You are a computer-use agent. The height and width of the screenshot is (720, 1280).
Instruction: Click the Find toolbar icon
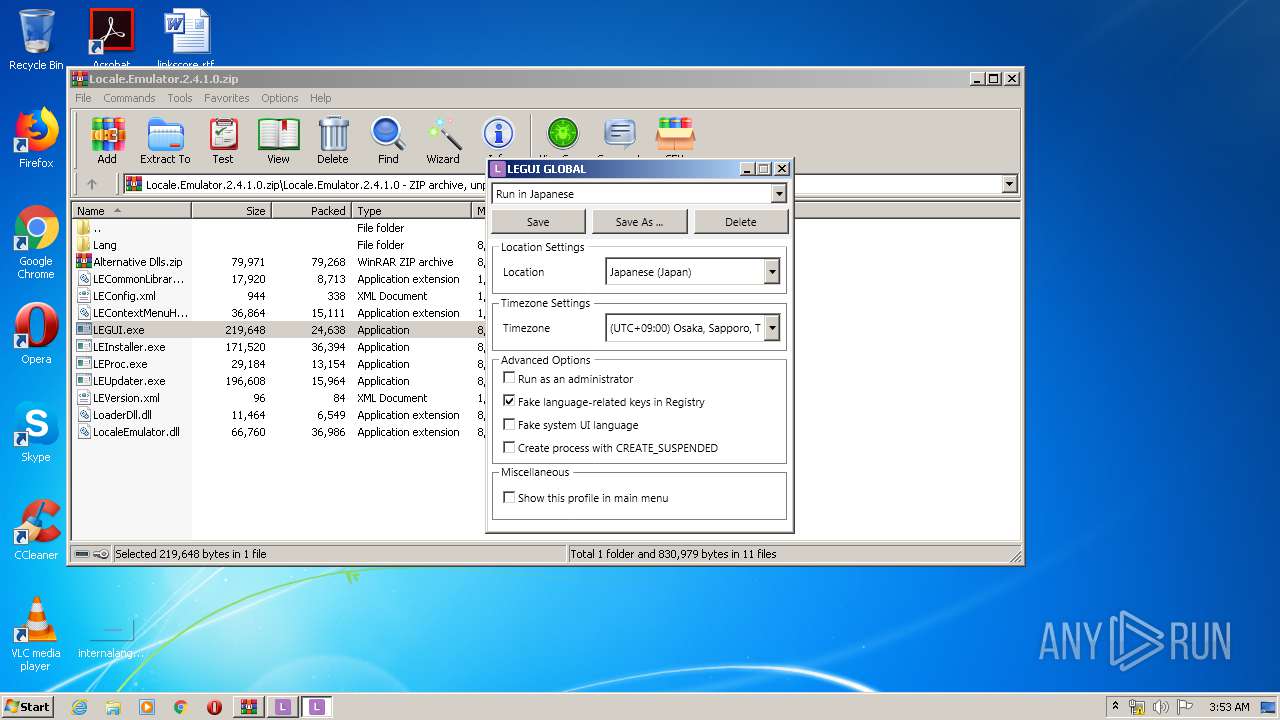pyautogui.click(x=388, y=140)
